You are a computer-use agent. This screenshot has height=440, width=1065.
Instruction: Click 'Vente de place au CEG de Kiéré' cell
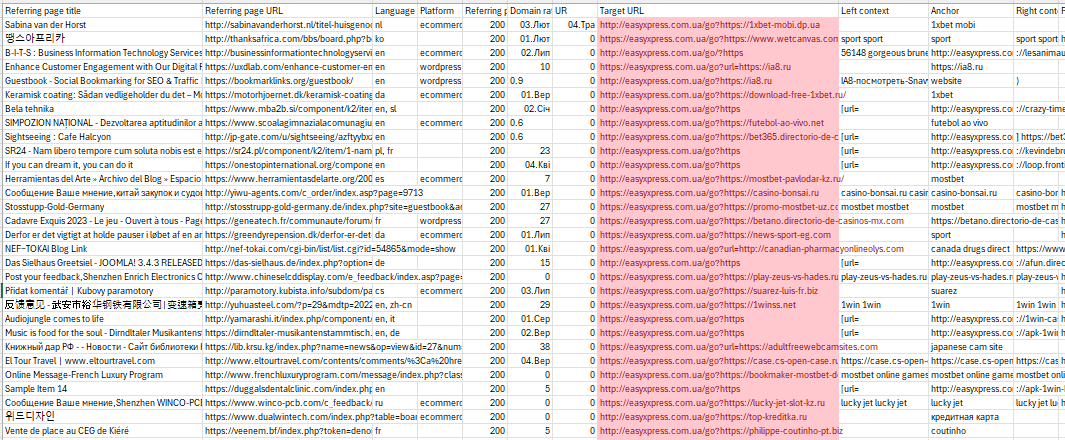point(102,430)
